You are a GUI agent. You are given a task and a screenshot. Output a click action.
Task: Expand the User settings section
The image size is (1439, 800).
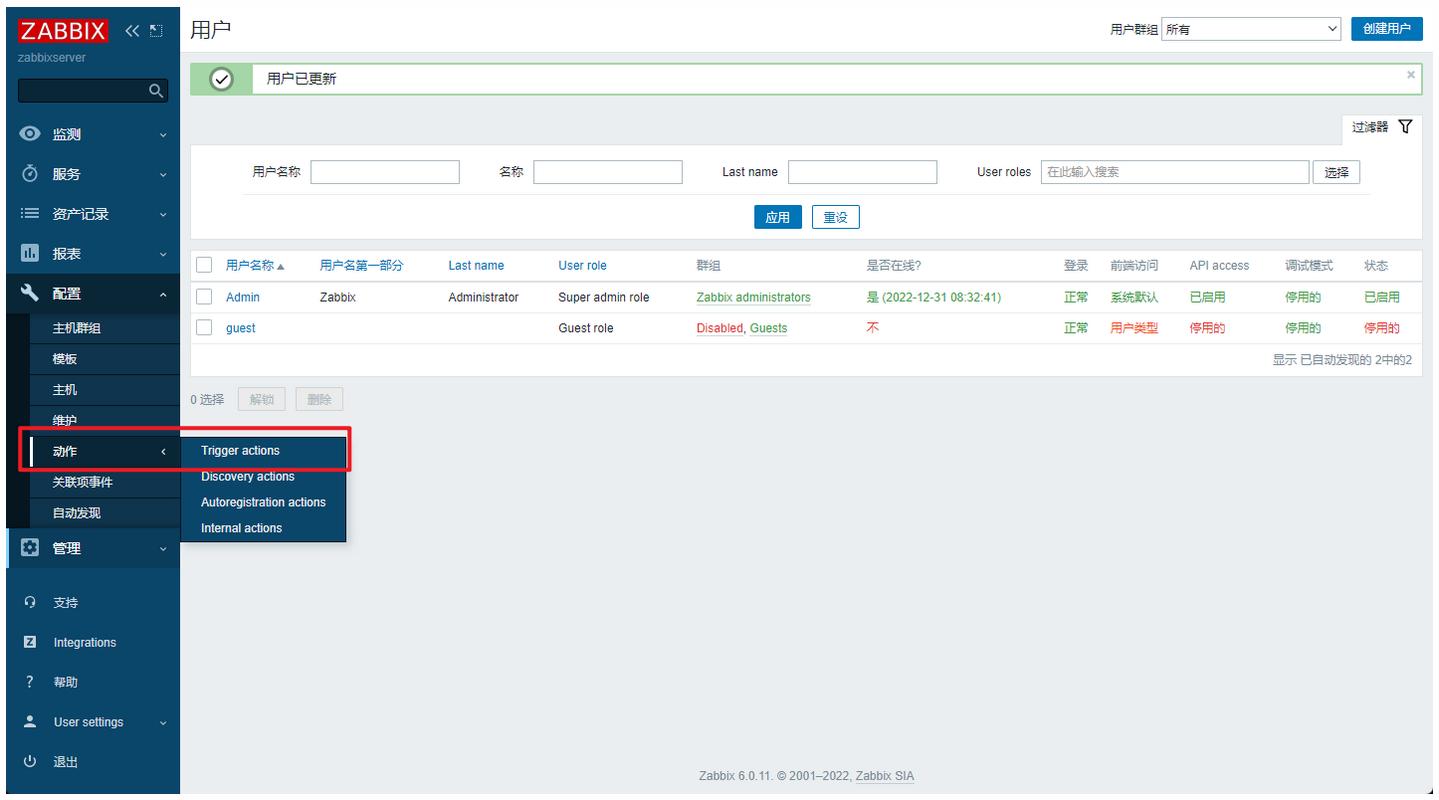point(163,723)
